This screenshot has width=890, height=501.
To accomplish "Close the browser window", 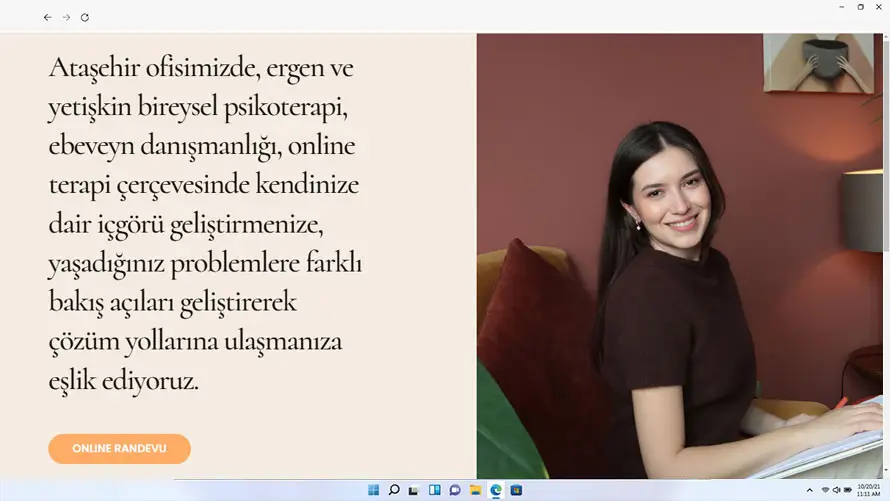I will click(x=879, y=7).
